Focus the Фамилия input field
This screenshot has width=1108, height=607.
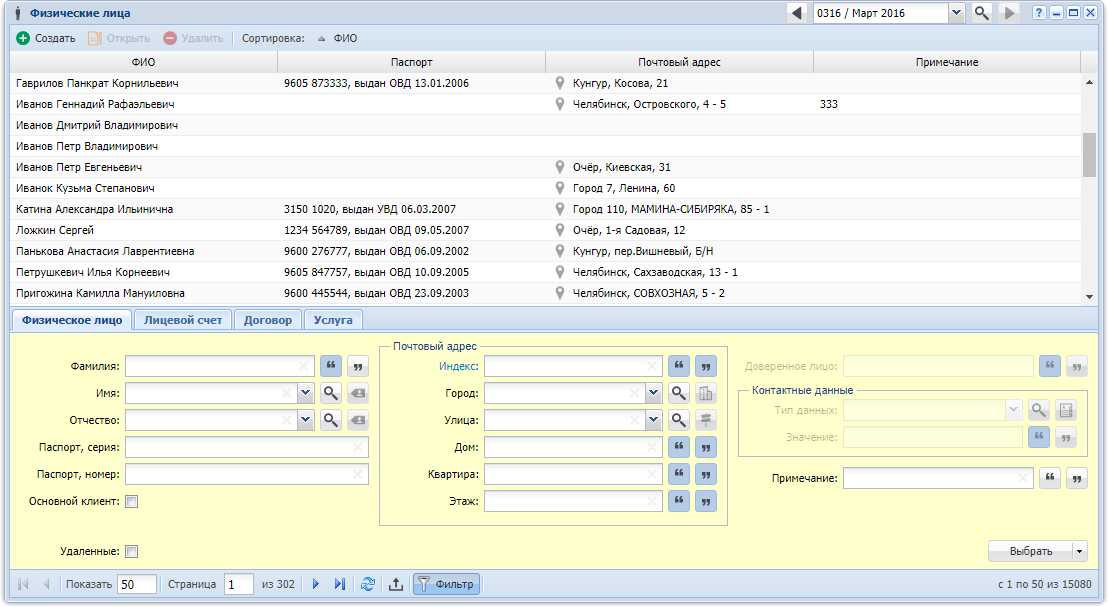(220, 366)
